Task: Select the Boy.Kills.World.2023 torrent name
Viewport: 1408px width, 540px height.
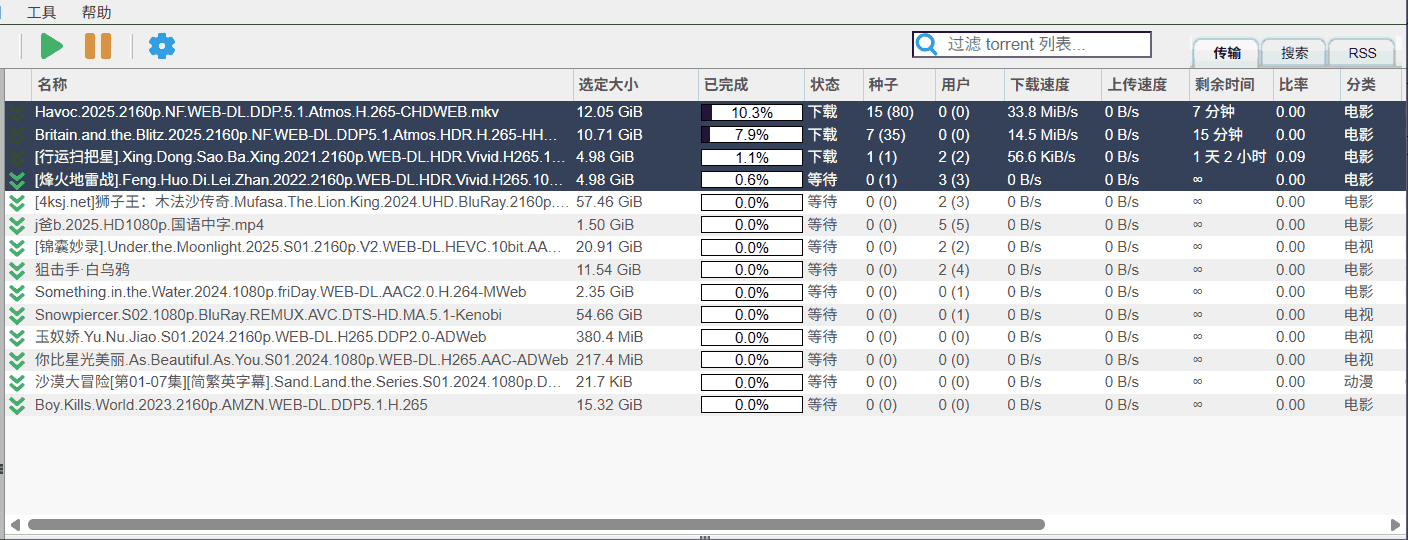Action: click(x=231, y=405)
